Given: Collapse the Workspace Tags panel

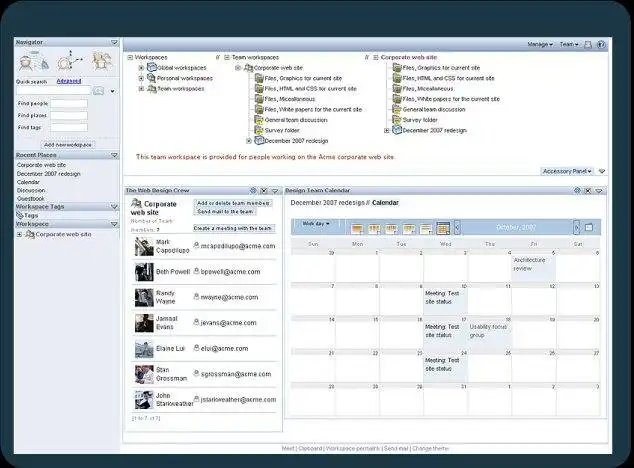Looking at the screenshot, I should (114, 207).
